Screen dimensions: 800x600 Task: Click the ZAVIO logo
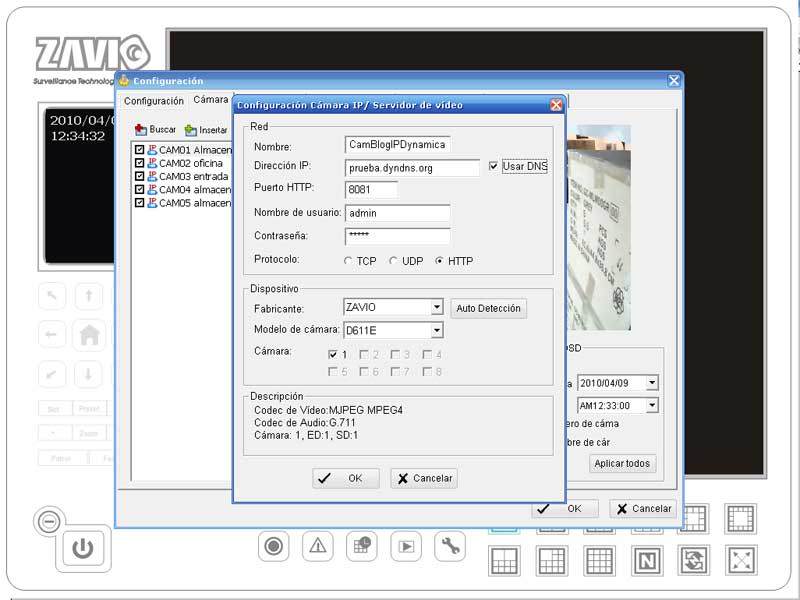[x=92, y=53]
